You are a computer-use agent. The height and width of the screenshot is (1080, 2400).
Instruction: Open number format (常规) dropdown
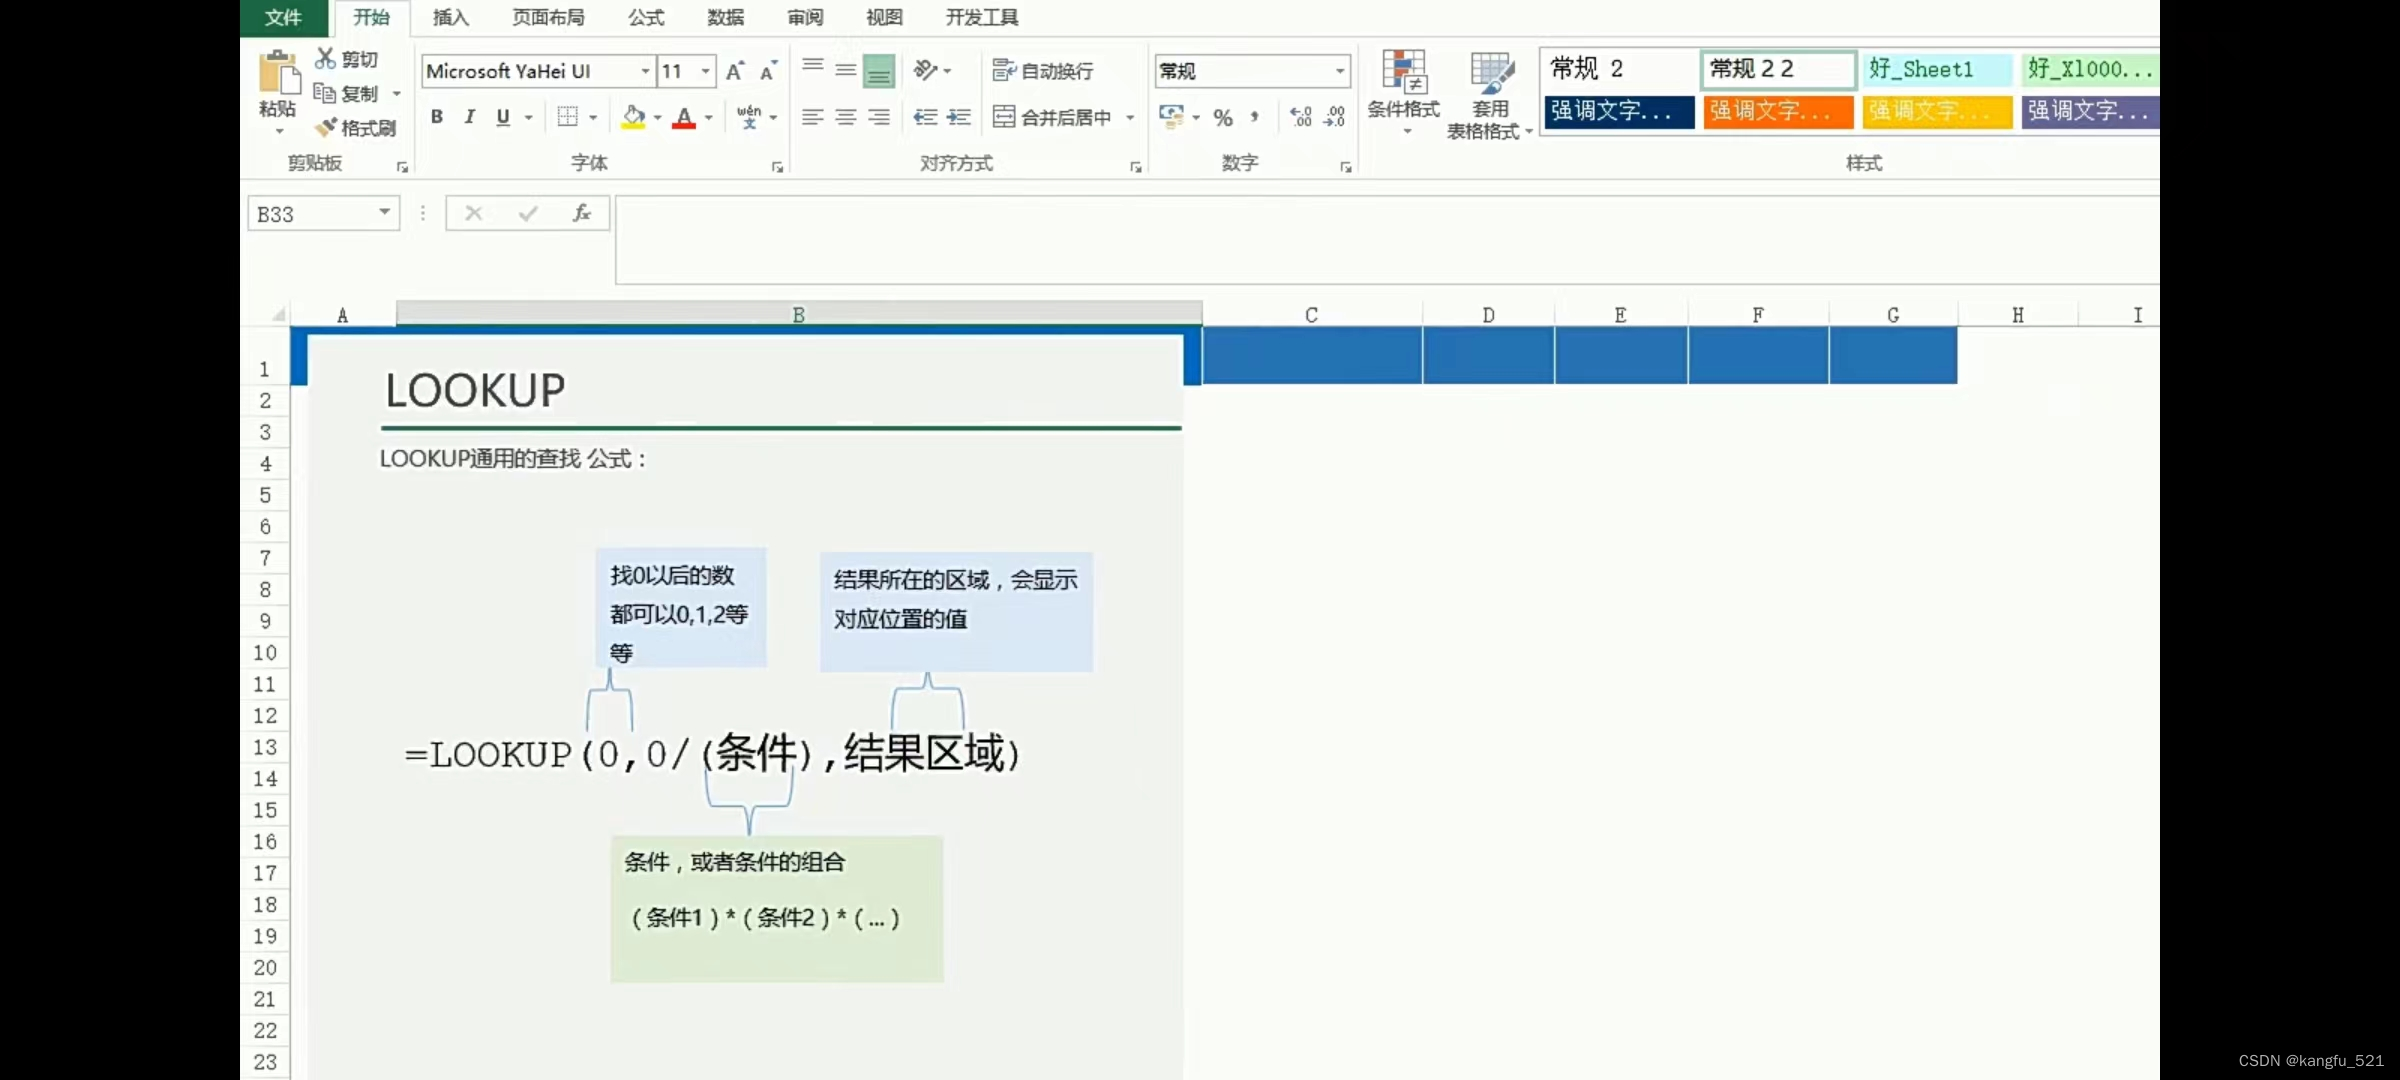point(1339,71)
